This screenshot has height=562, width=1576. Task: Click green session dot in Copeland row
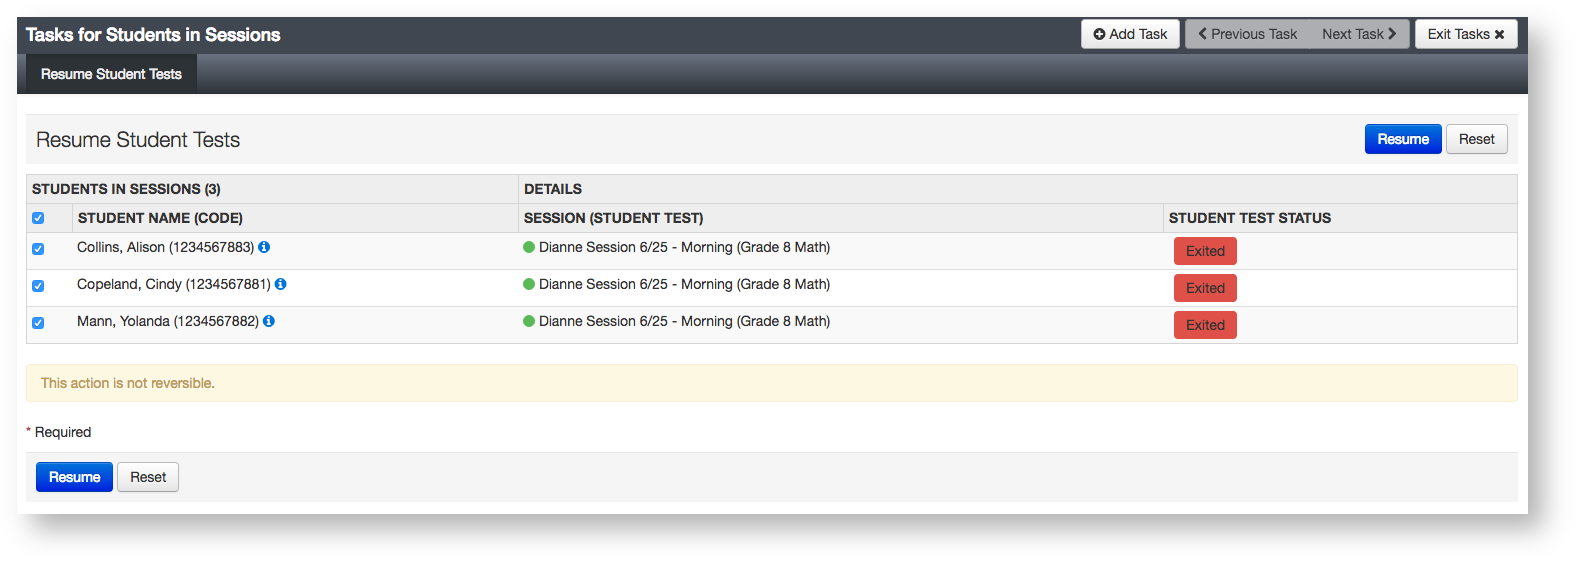(529, 284)
